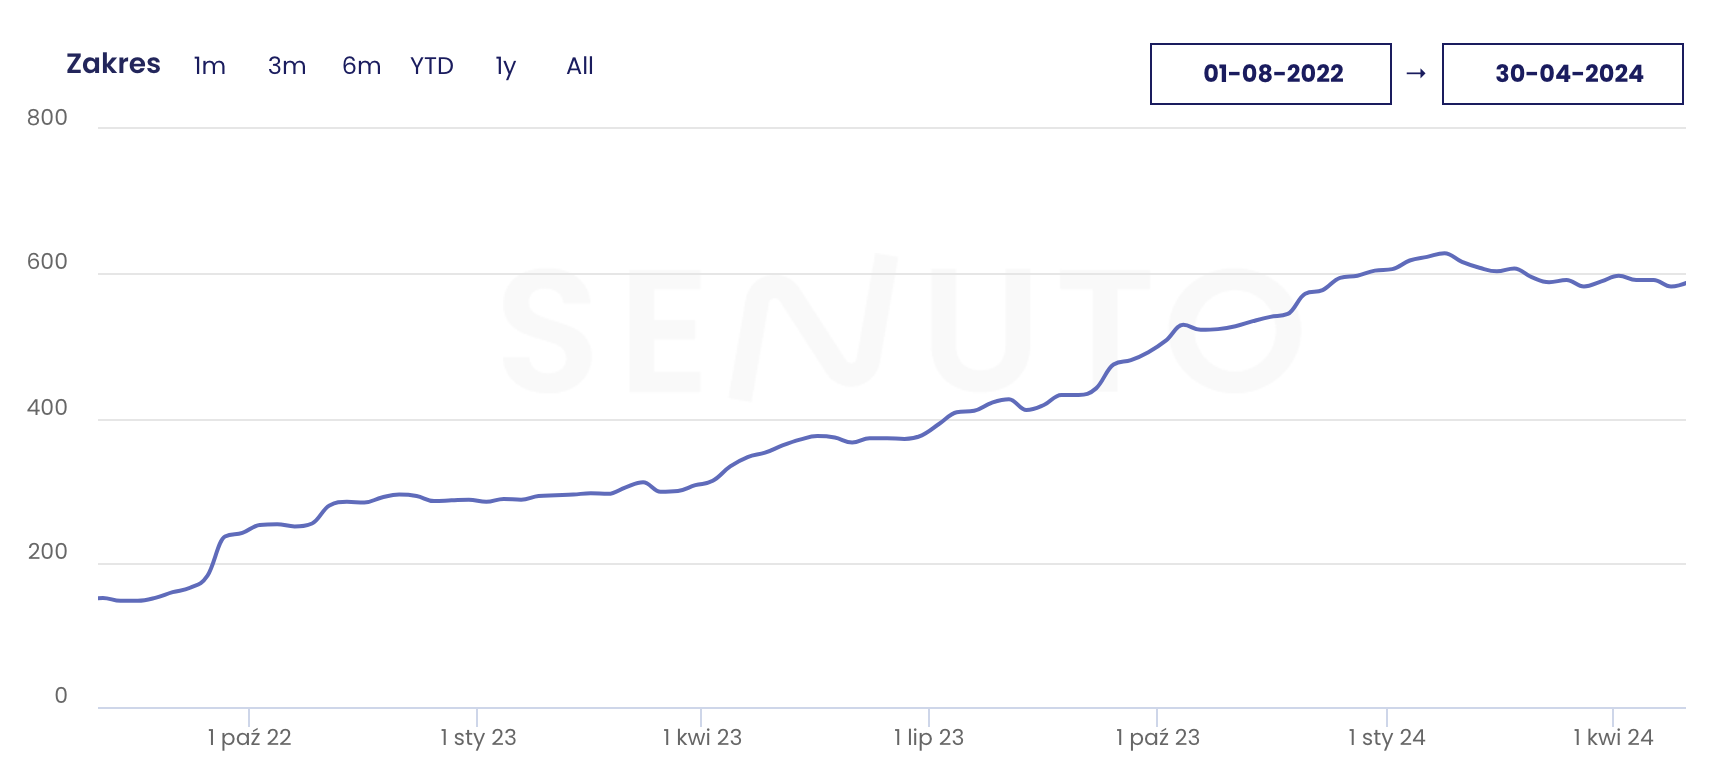Click the start date field 01-08-2022
This screenshot has width=1722, height=780.
1270,74
